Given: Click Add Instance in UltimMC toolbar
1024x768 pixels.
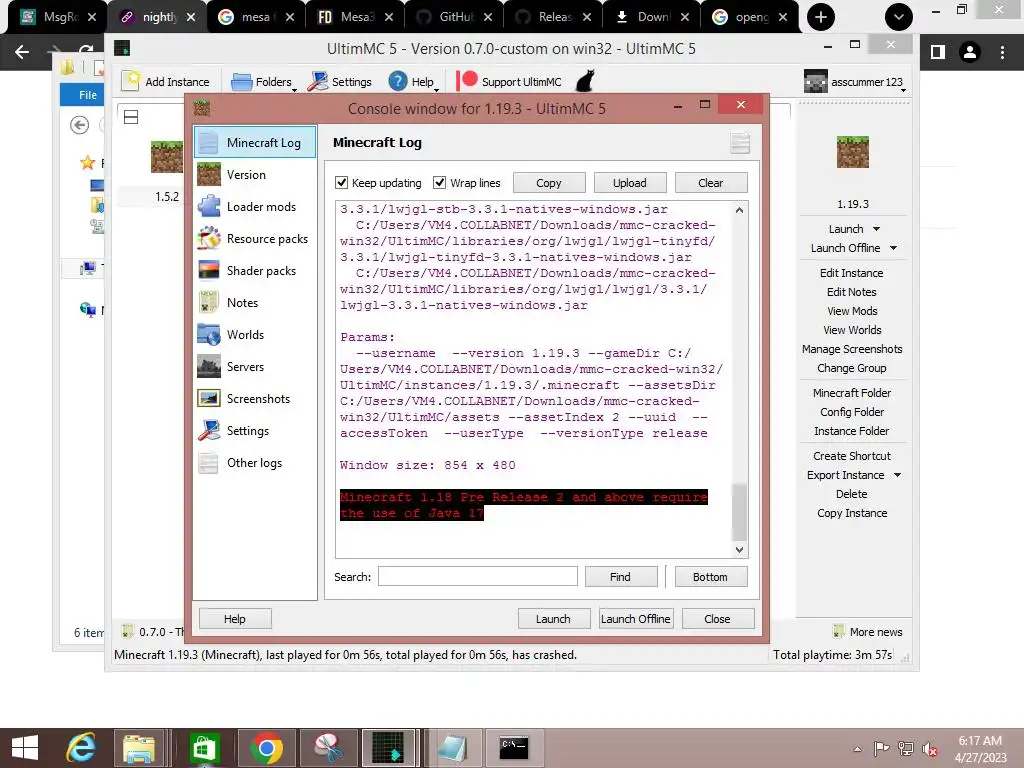Looking at the screenshot, I should click(166, 82).
